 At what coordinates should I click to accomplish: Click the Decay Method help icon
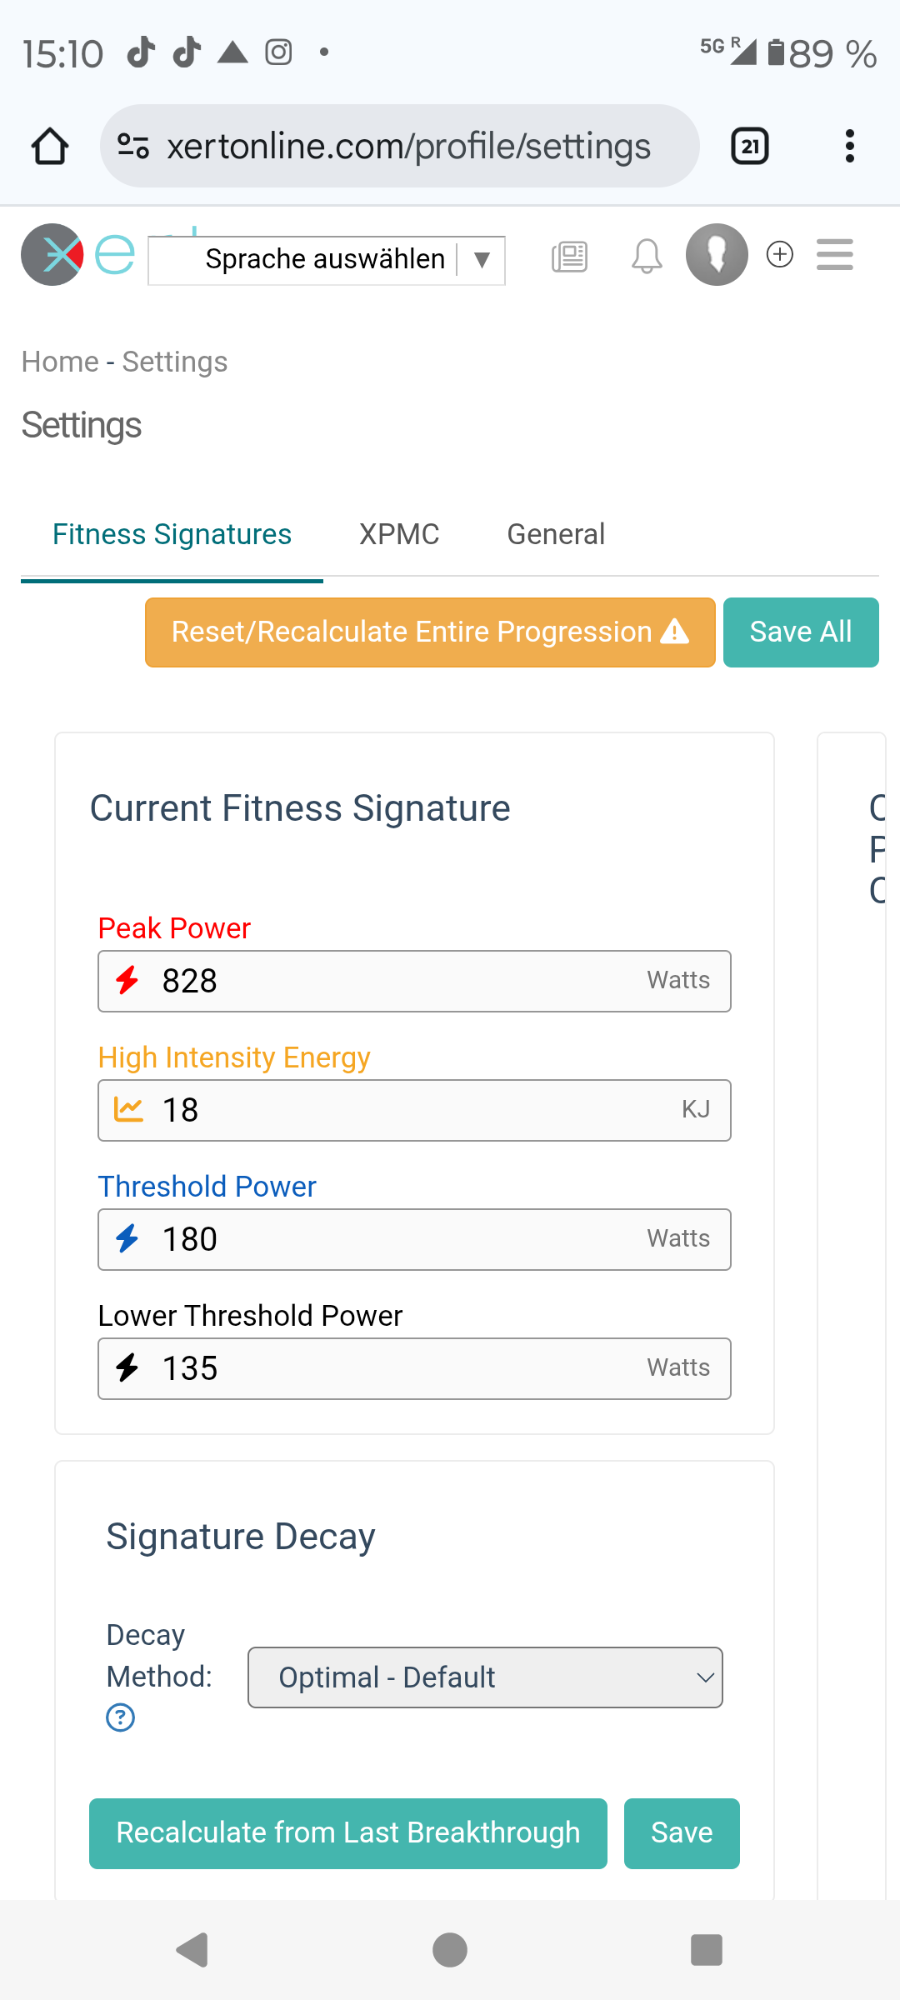pos(120,1718)
